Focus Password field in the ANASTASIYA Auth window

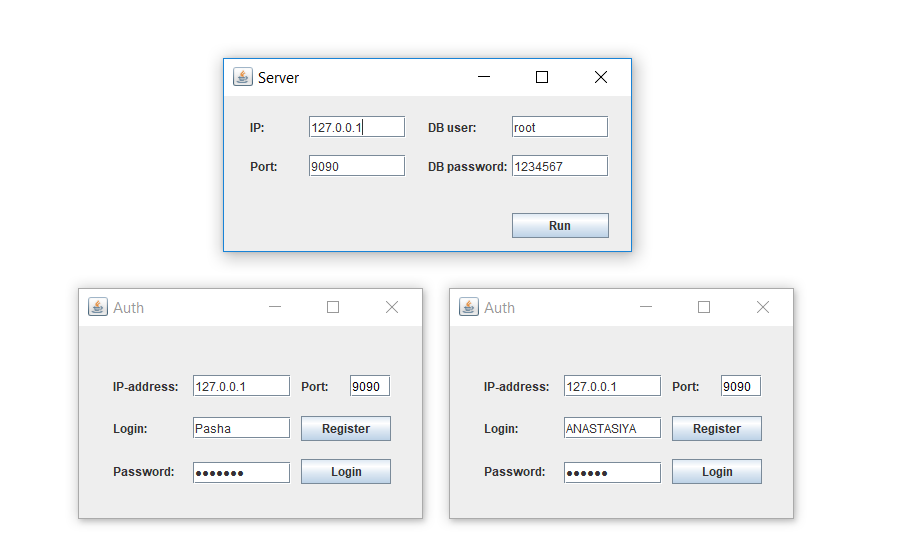coord(612,472)
